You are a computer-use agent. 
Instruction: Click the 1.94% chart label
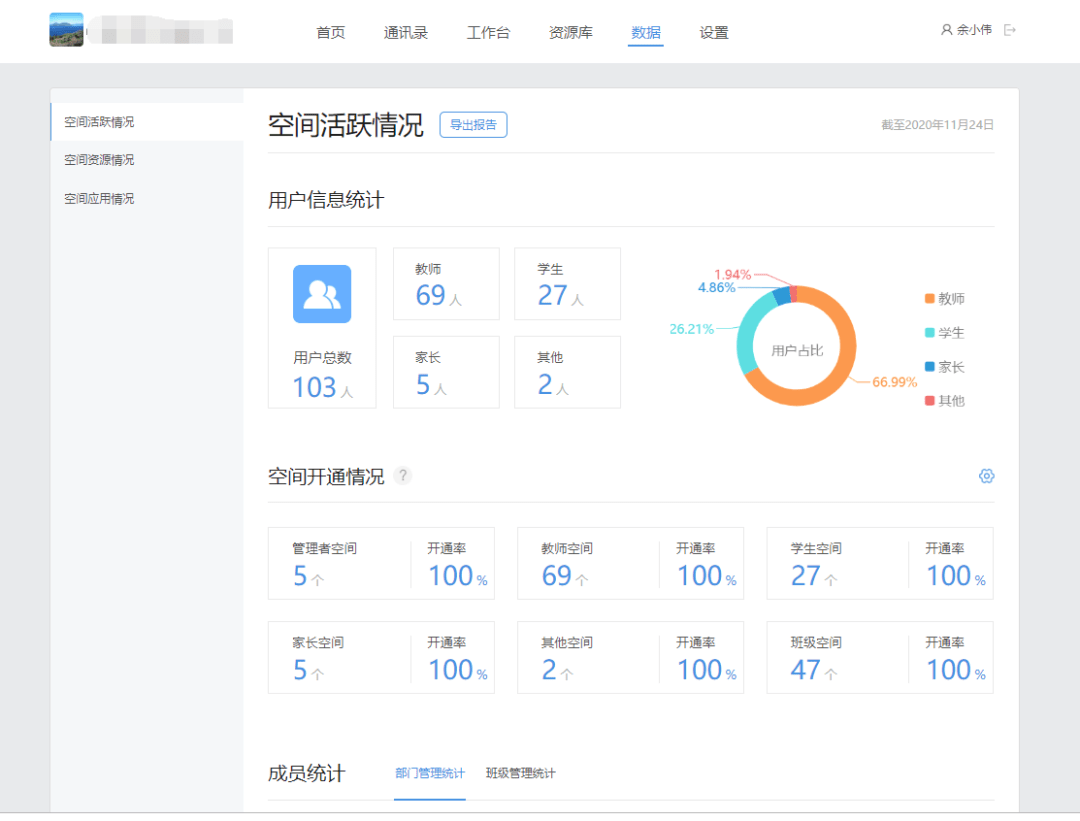click(x=732, y=274)
